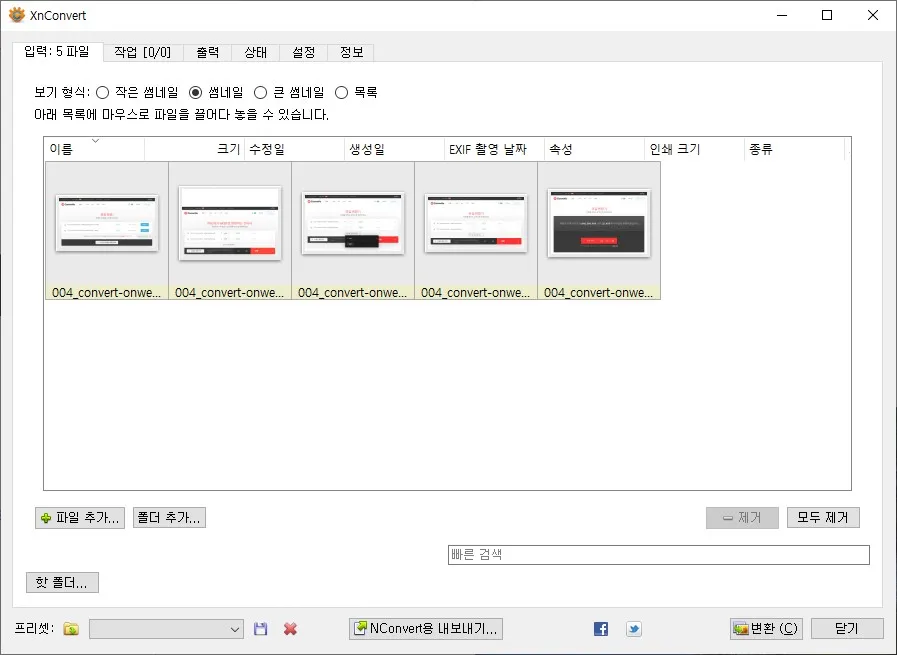
Task: Sort by the 종류 column header
Action: pyautogui.click(x=795, y=149)
